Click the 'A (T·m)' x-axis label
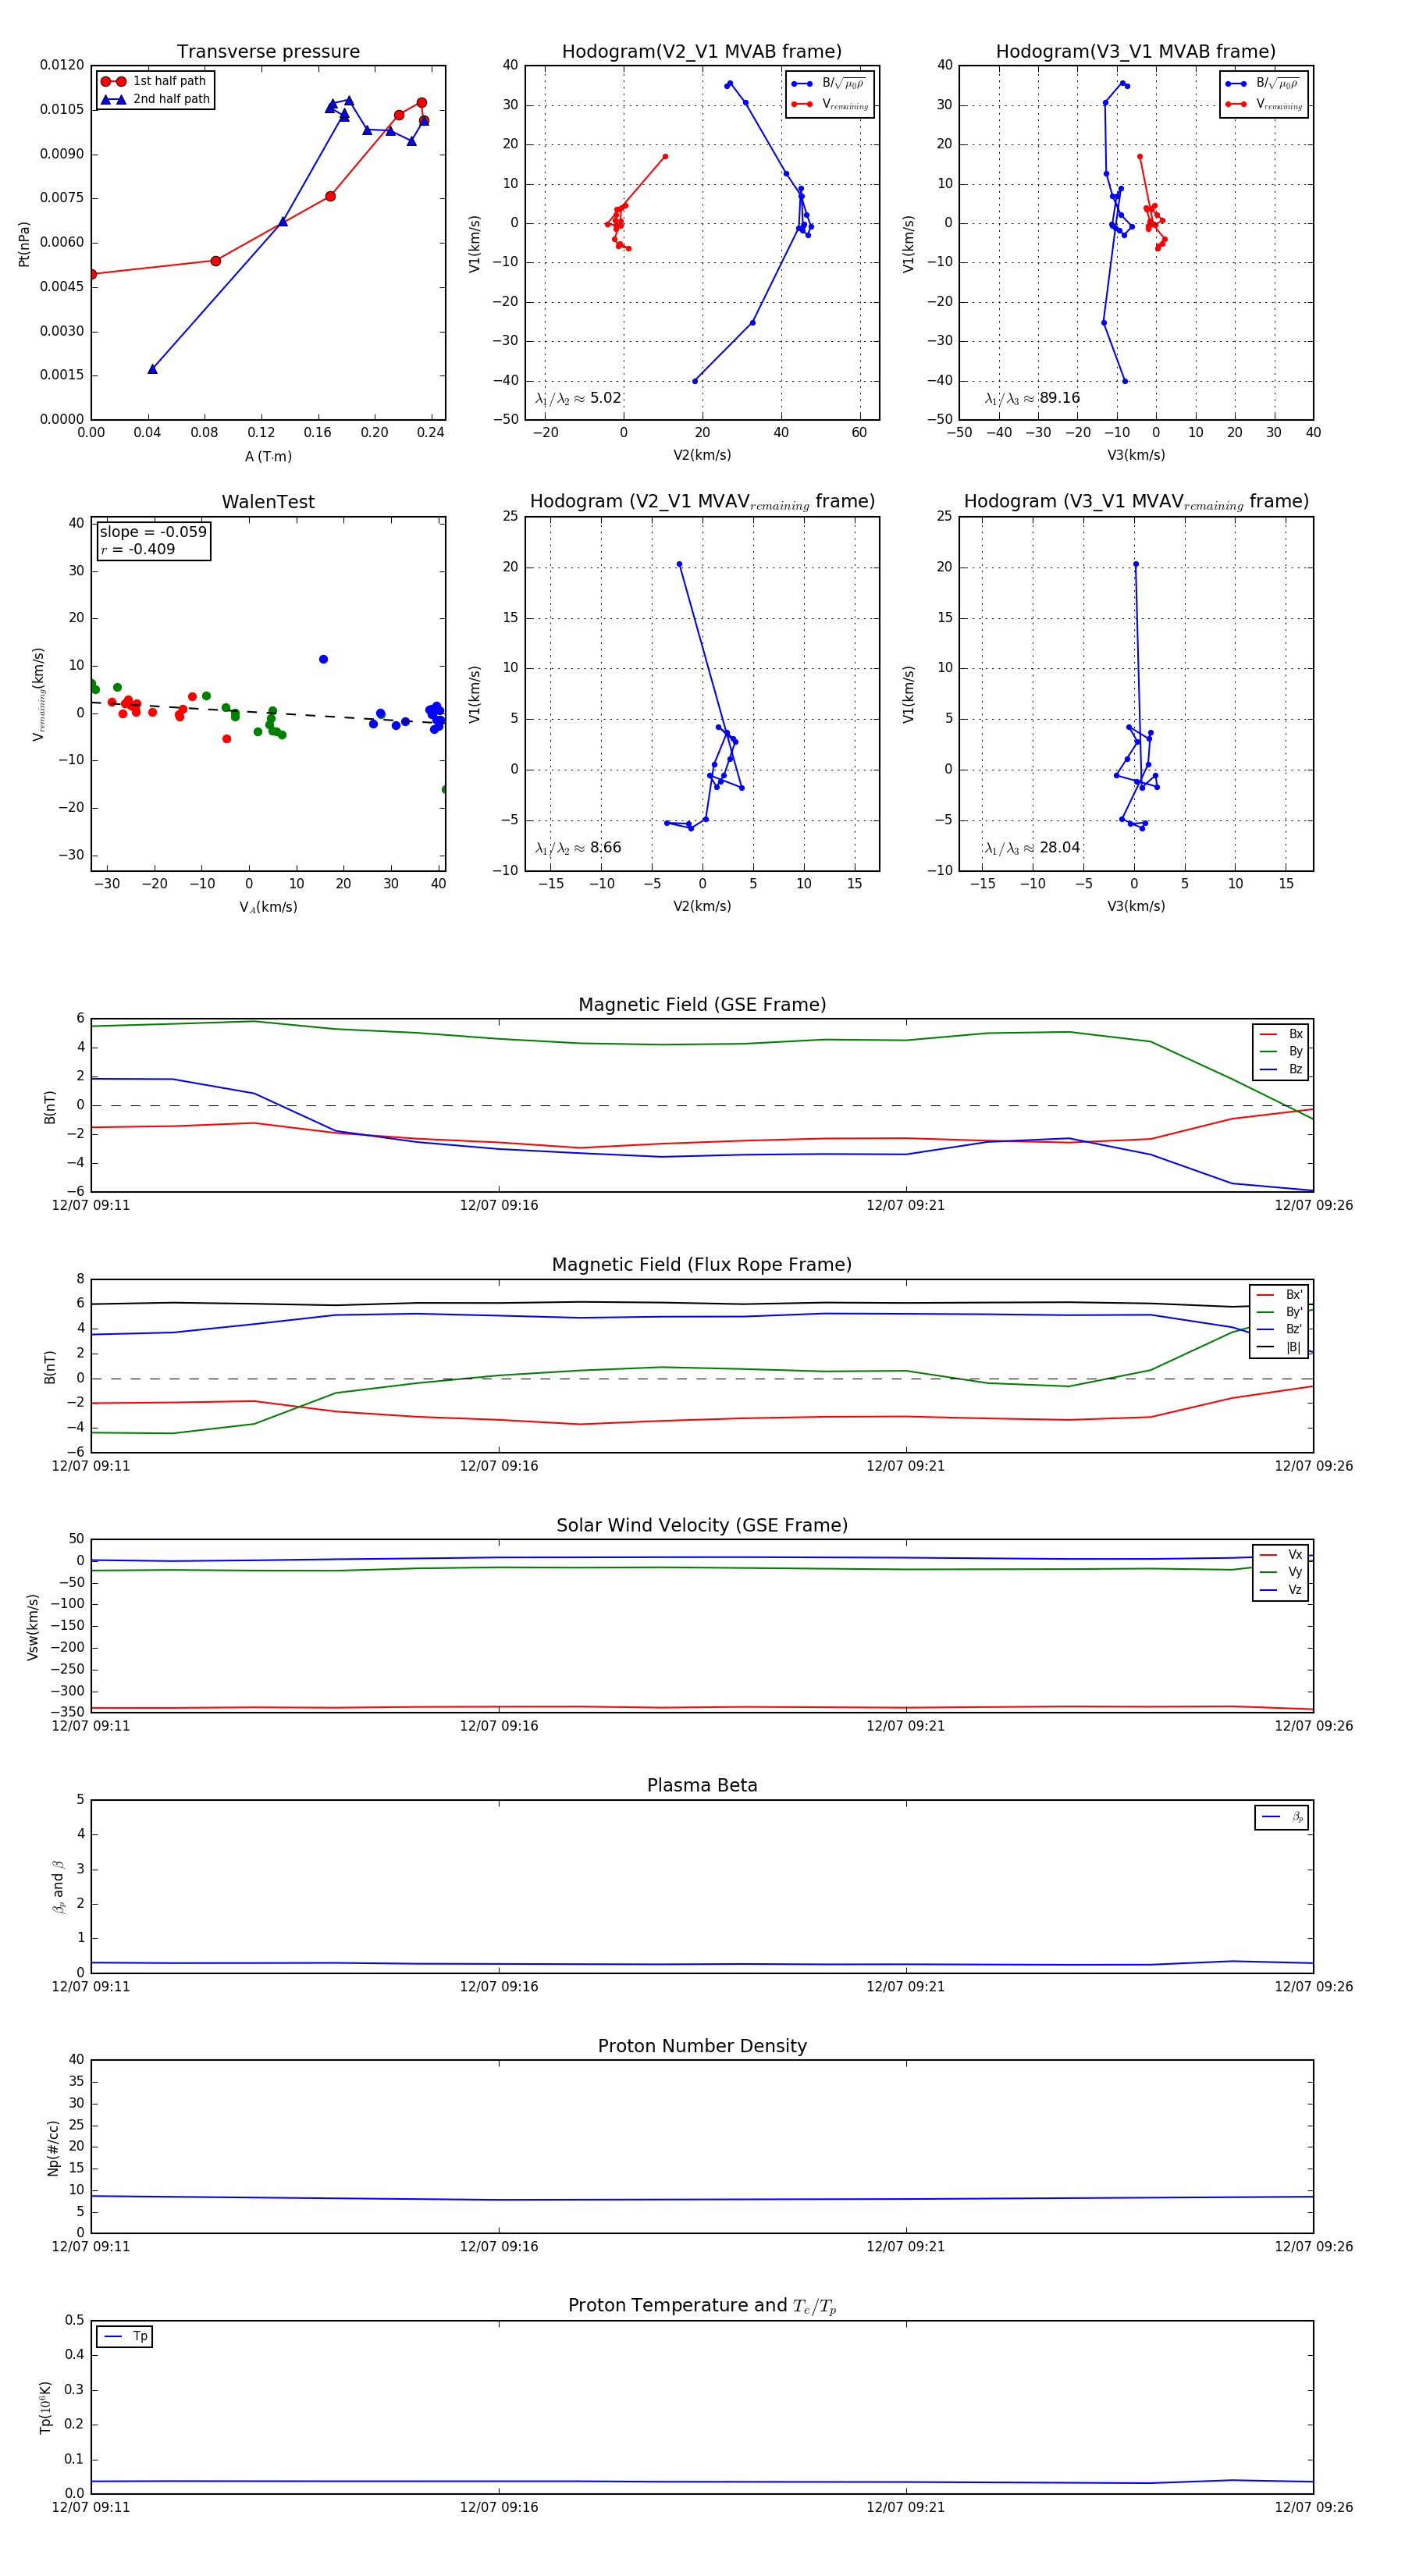Screen dimensions: 1405x2576 (268, 456)
